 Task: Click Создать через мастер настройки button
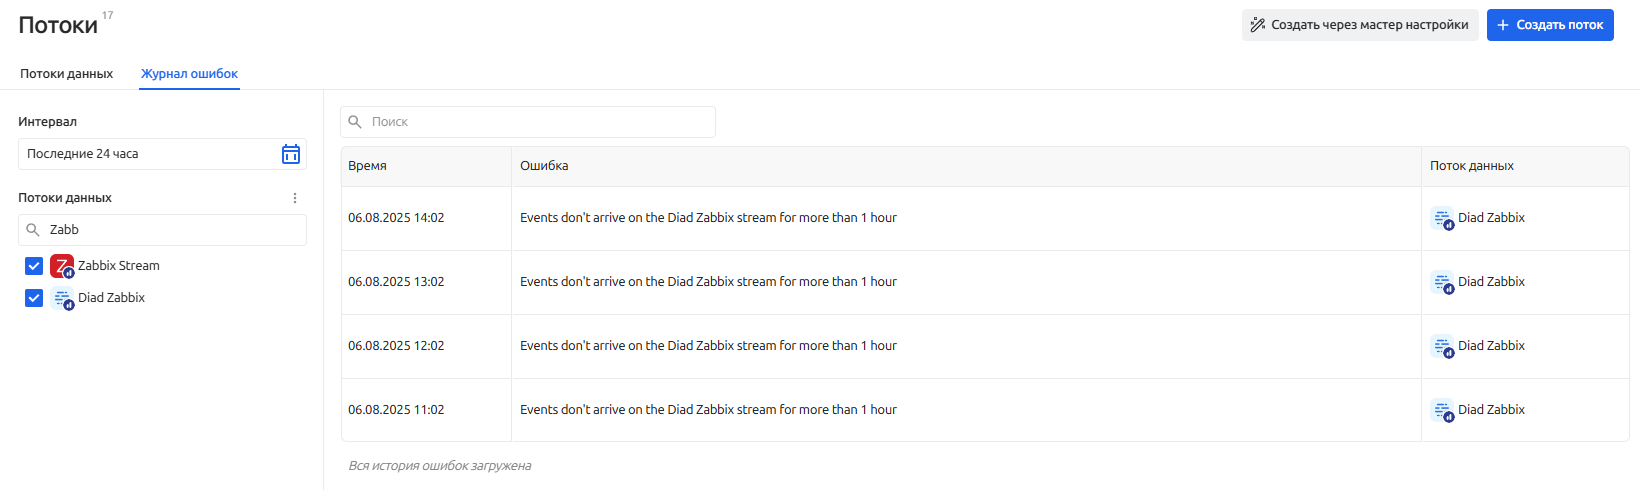1359,25
